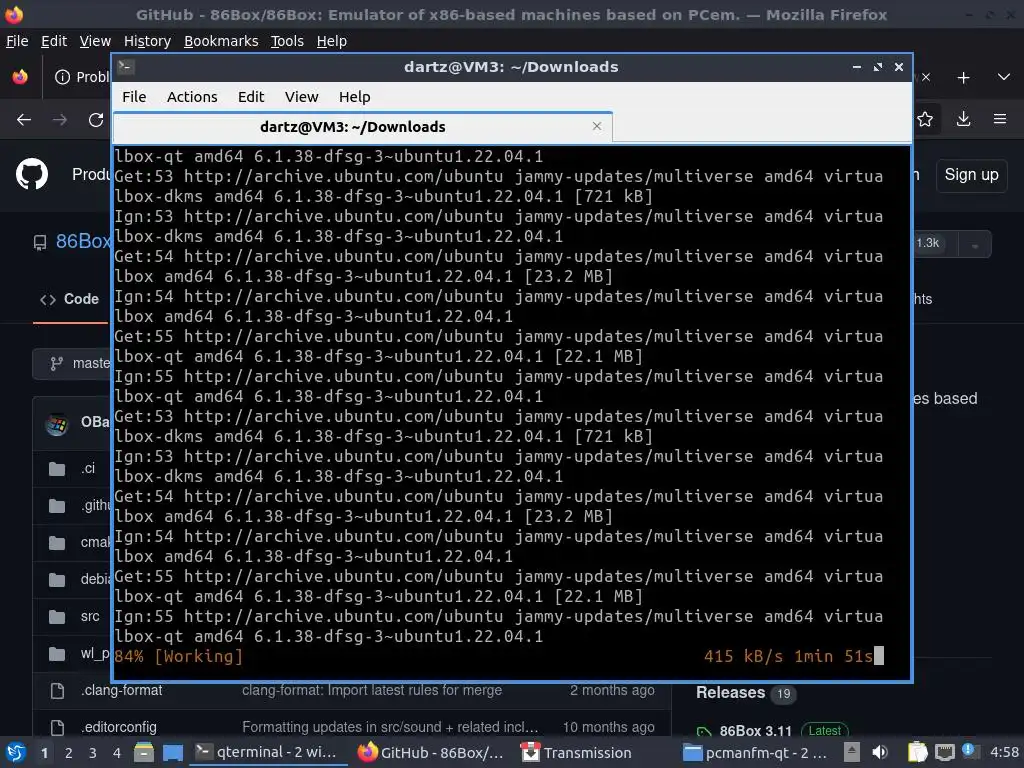
Task: Click the 4:58 taskbar clock
Action: pyautogui.click(x=1004, y=753)
